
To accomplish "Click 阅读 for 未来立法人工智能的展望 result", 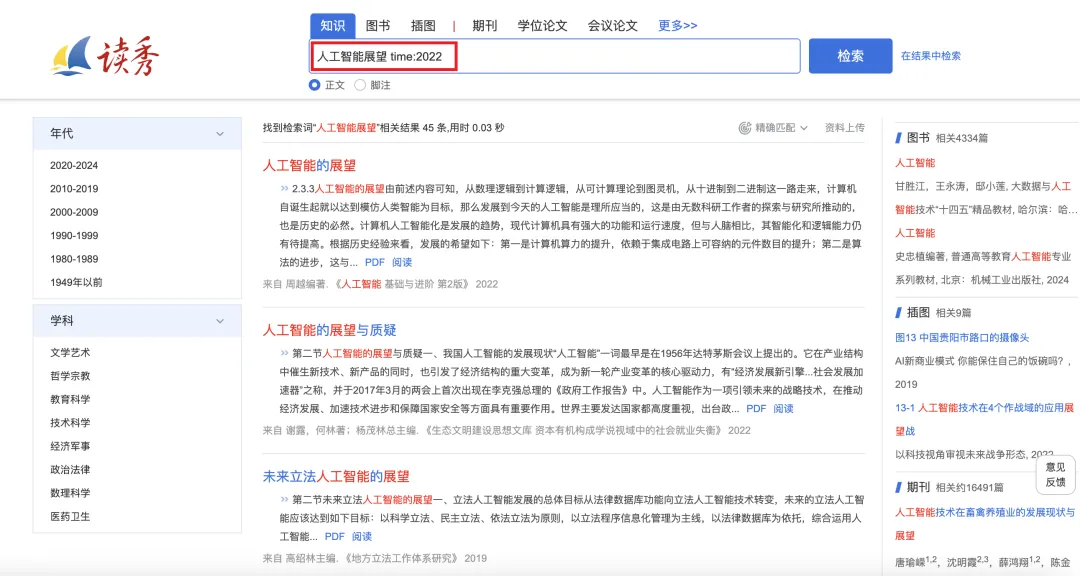I will (x=362, y=537).
